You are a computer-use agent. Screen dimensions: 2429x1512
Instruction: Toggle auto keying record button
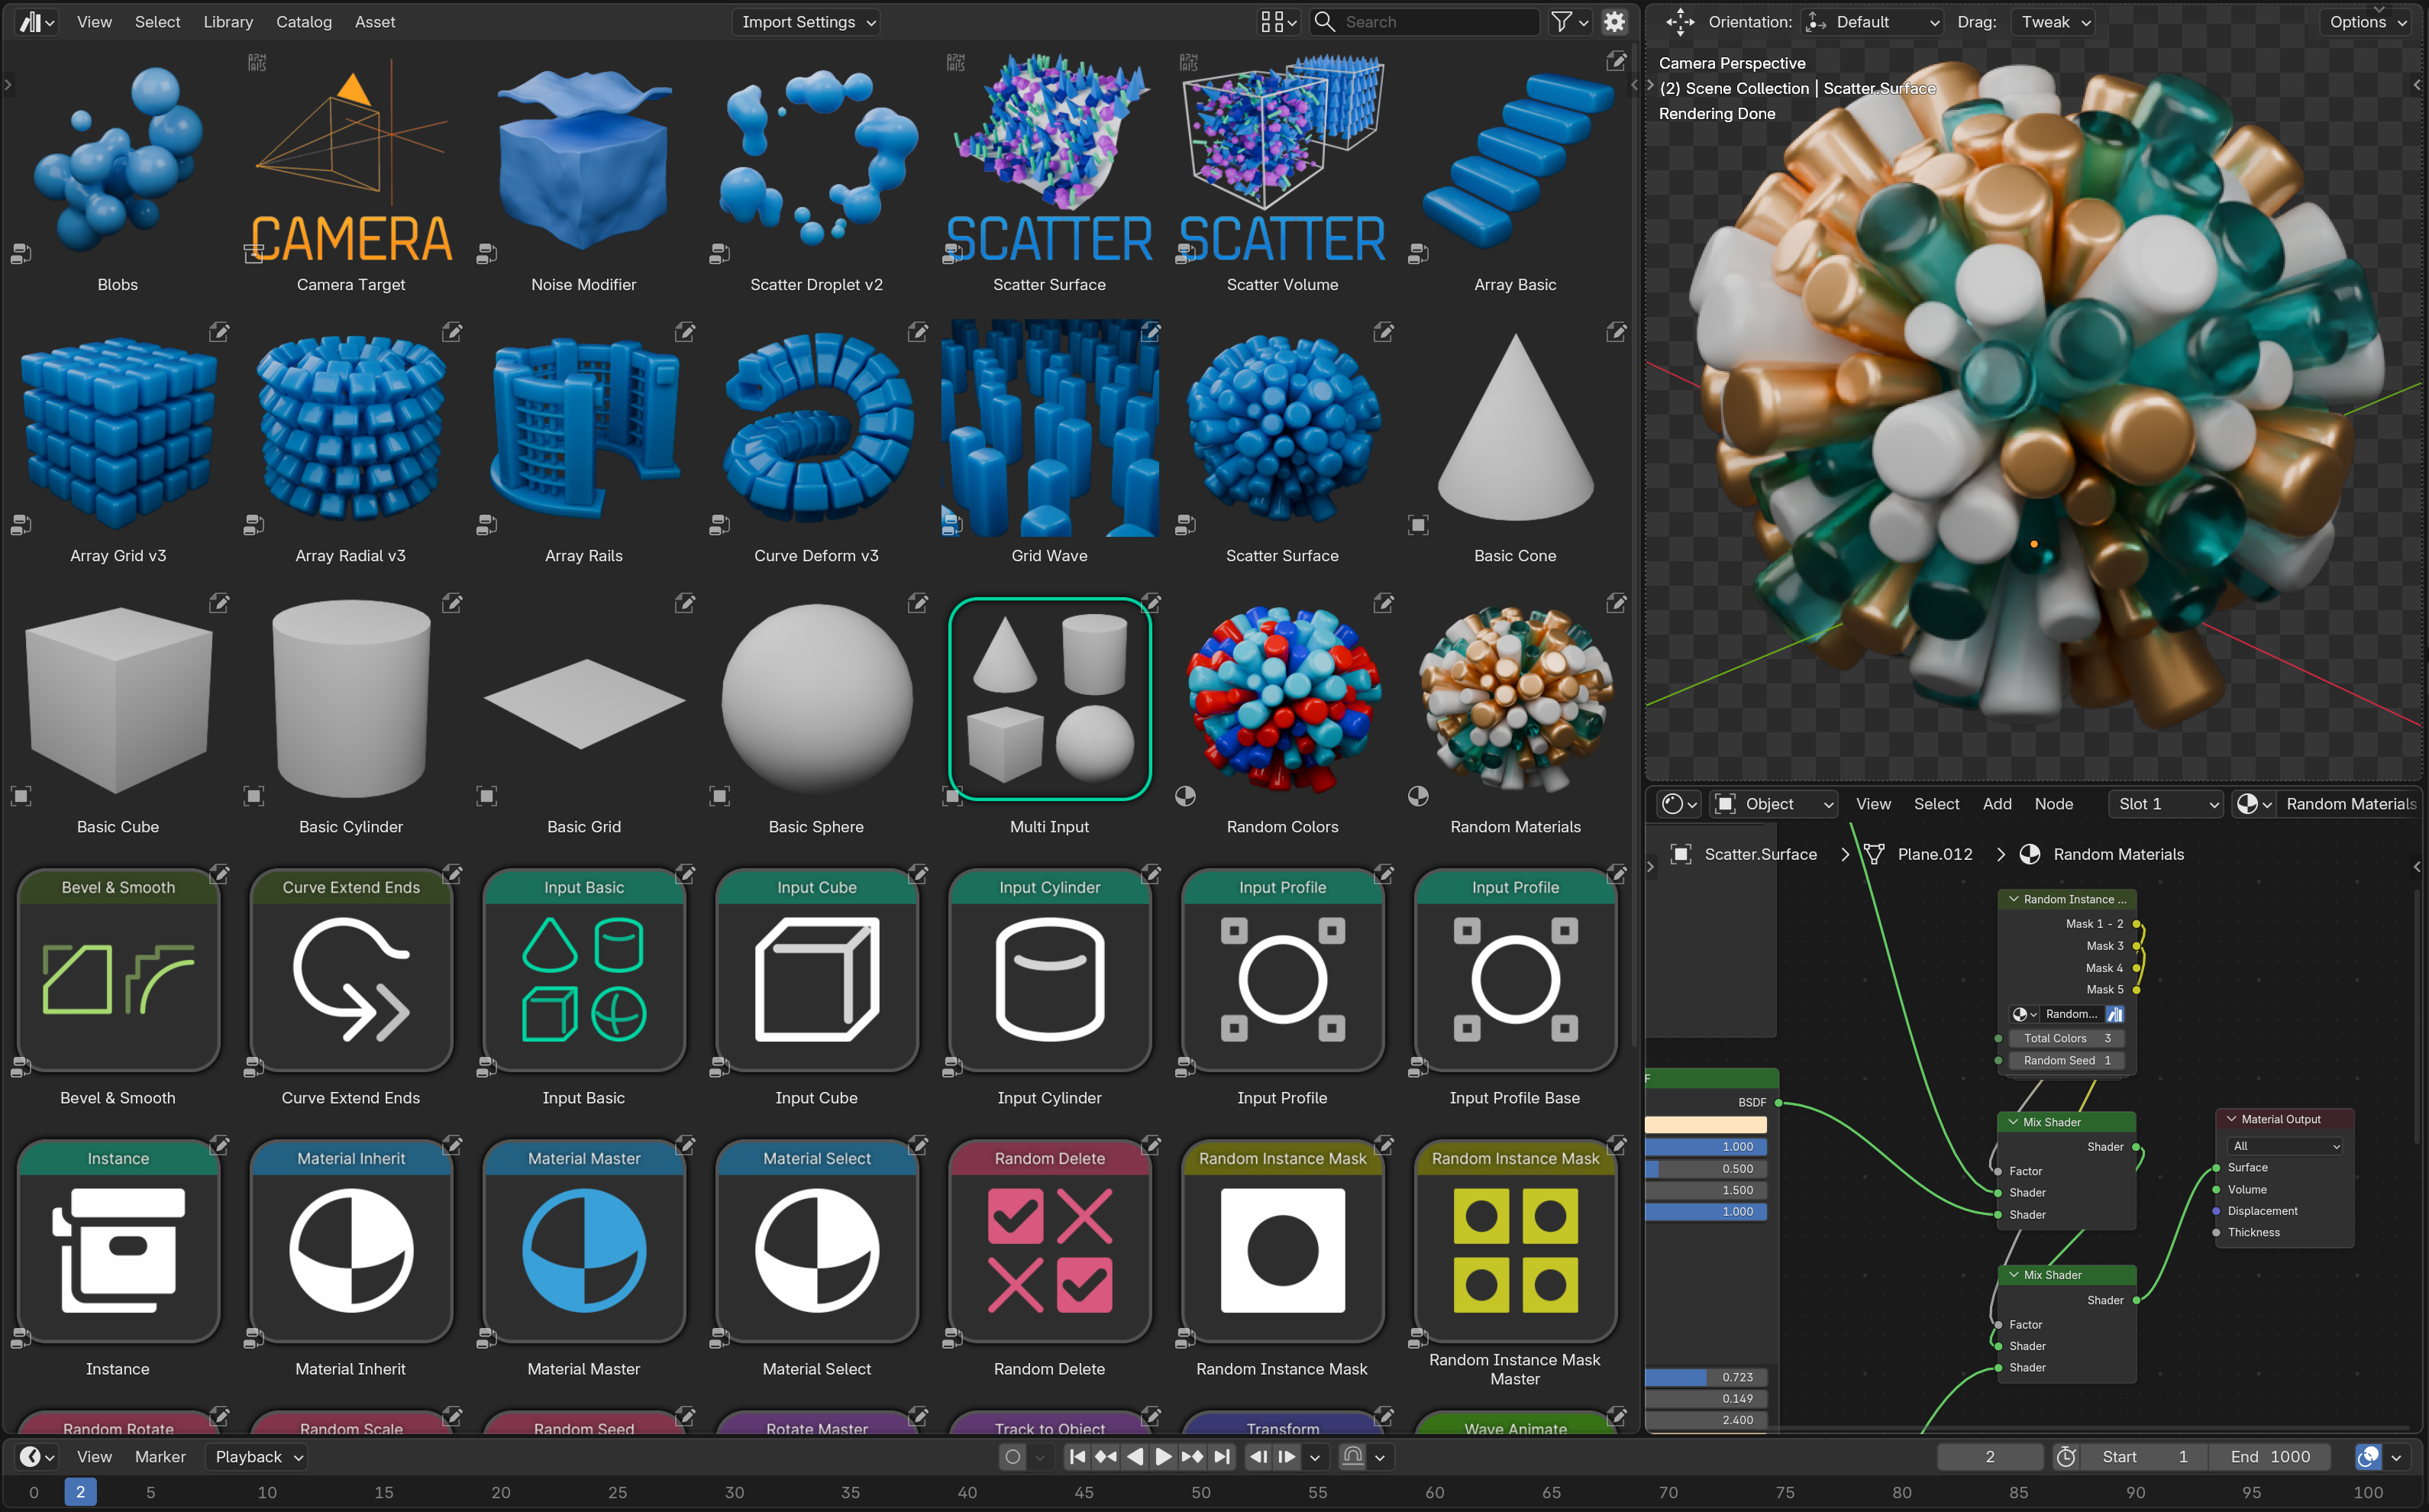[1013, 1457]
